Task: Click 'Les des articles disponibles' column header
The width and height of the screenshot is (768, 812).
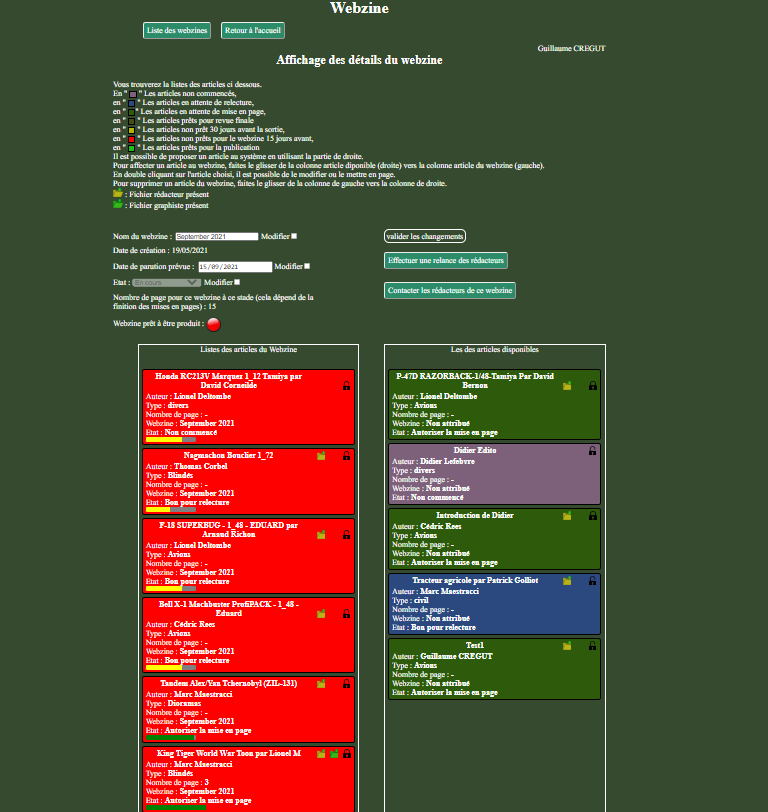Action: coord(495,350)
